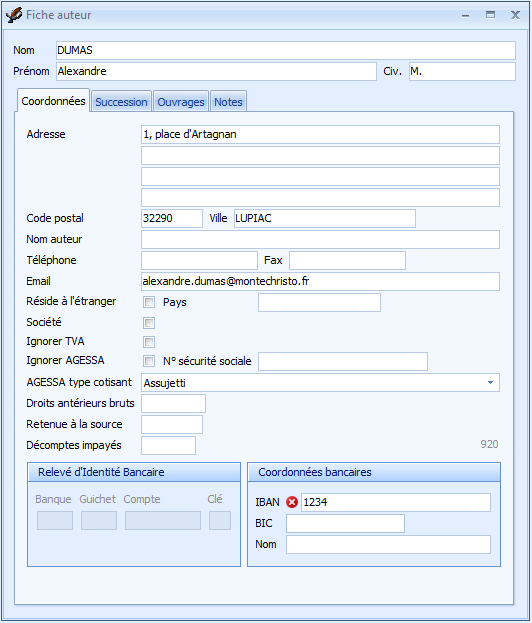The image size is (532, 623).
Task: Select the Notes tab
Action: coord(228,102)
